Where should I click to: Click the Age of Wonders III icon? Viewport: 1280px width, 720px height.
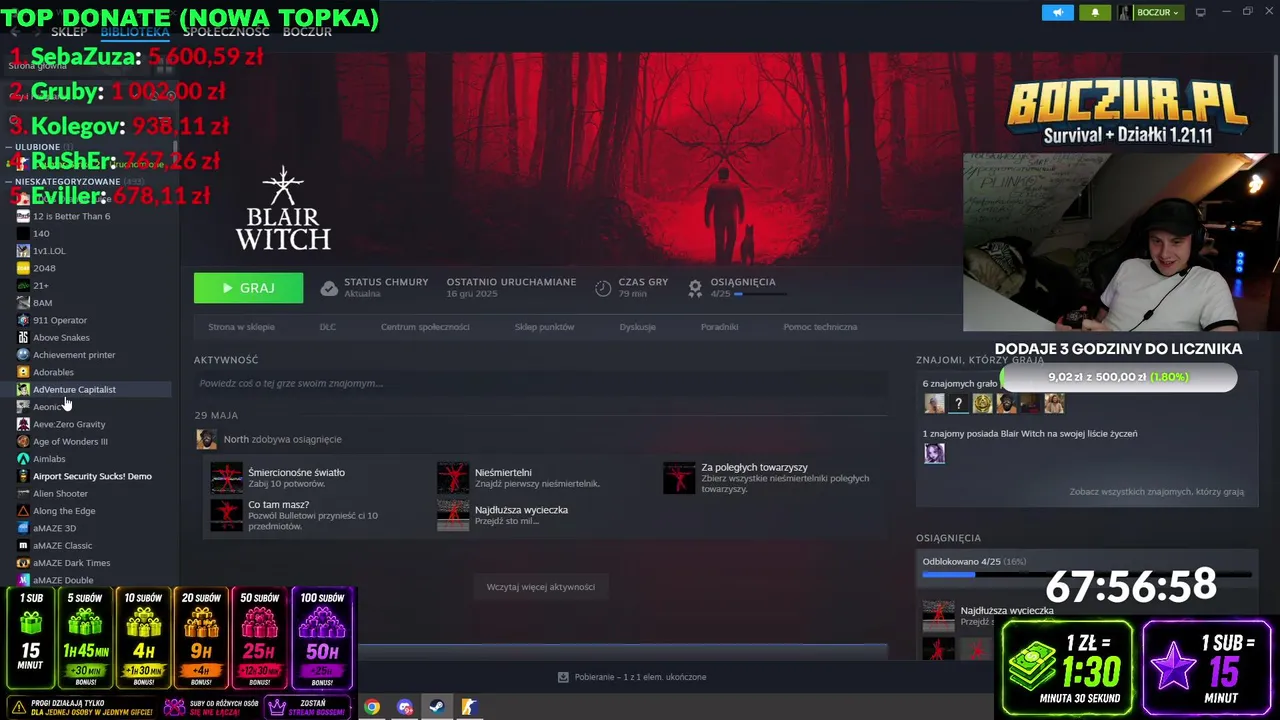tap(23, 441)
